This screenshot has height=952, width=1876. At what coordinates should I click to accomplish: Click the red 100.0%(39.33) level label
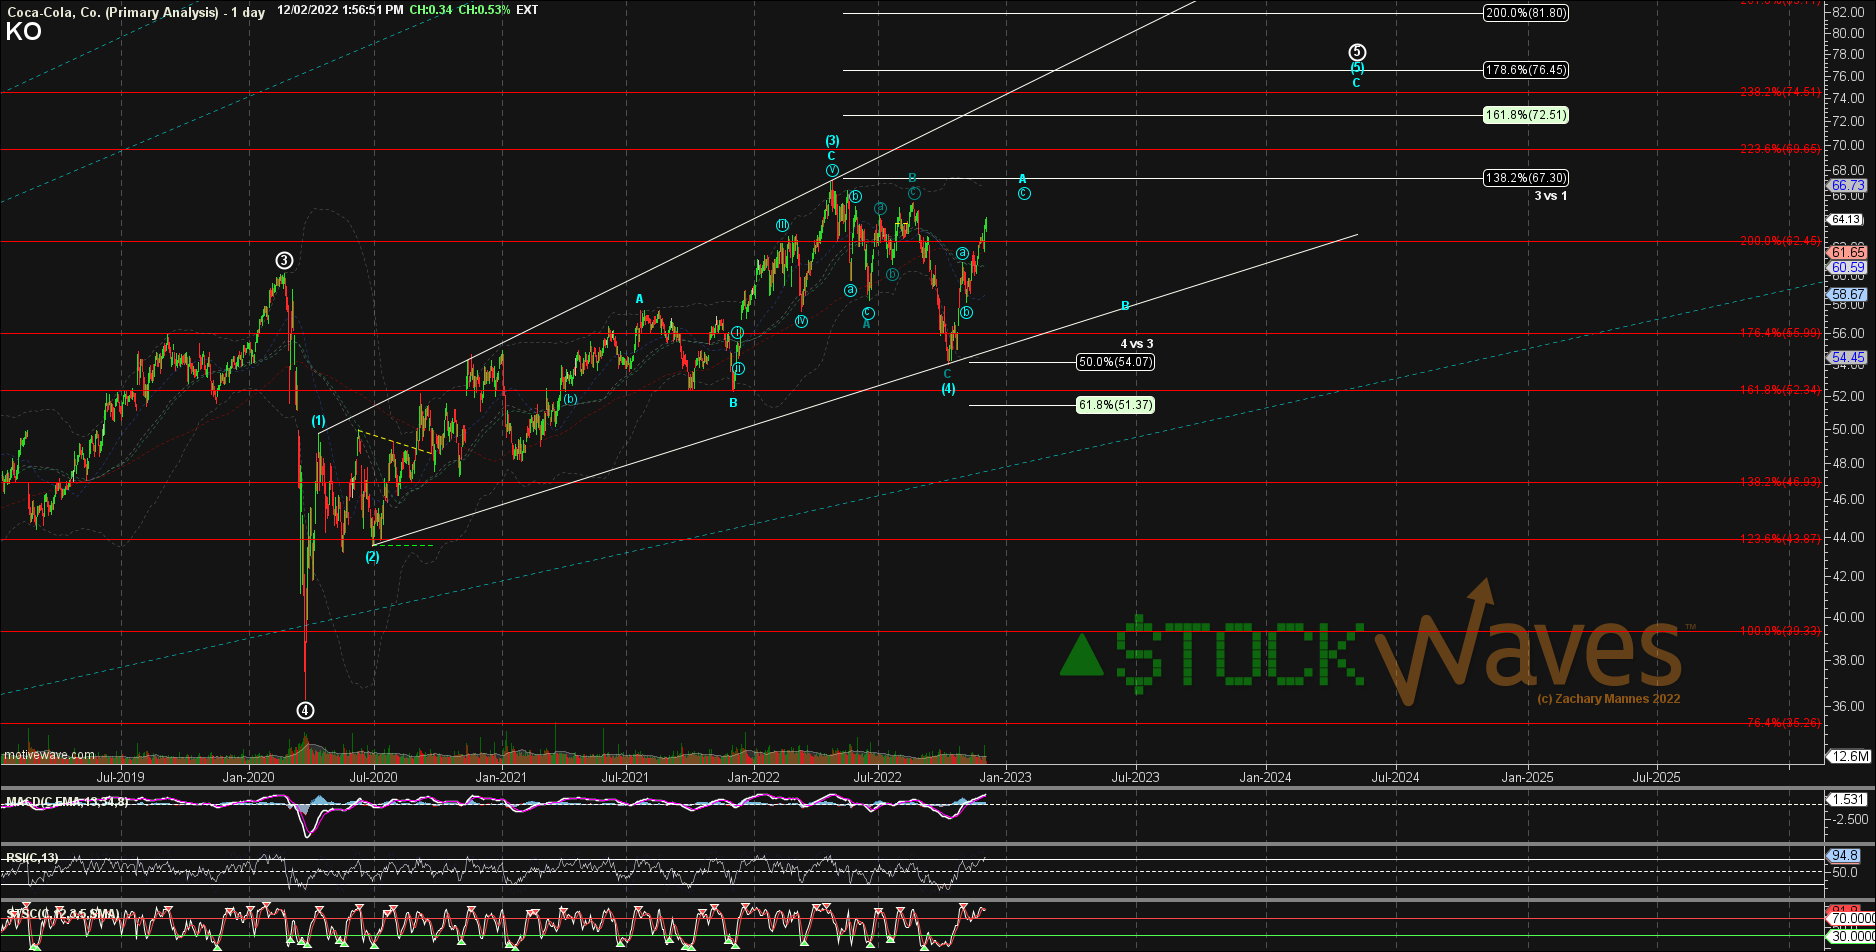[x=1778, y=631]
